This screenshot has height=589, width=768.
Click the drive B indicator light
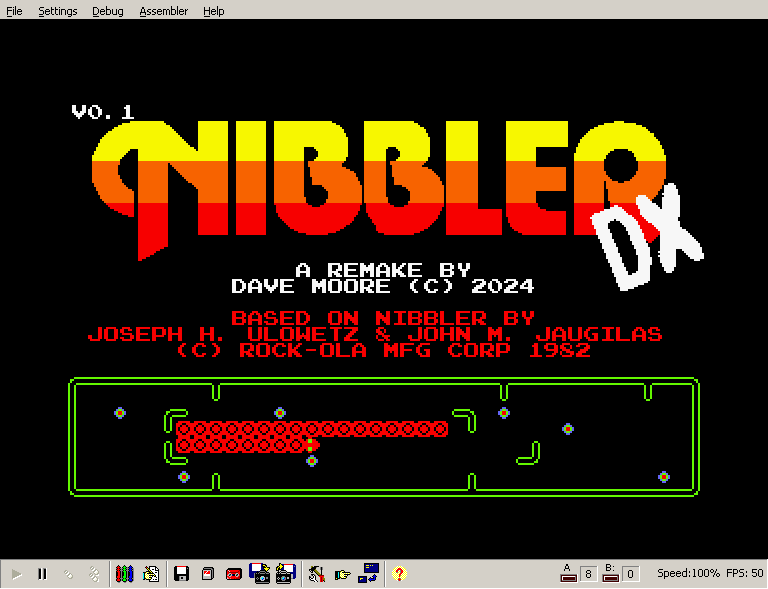[x=610, y=578]
